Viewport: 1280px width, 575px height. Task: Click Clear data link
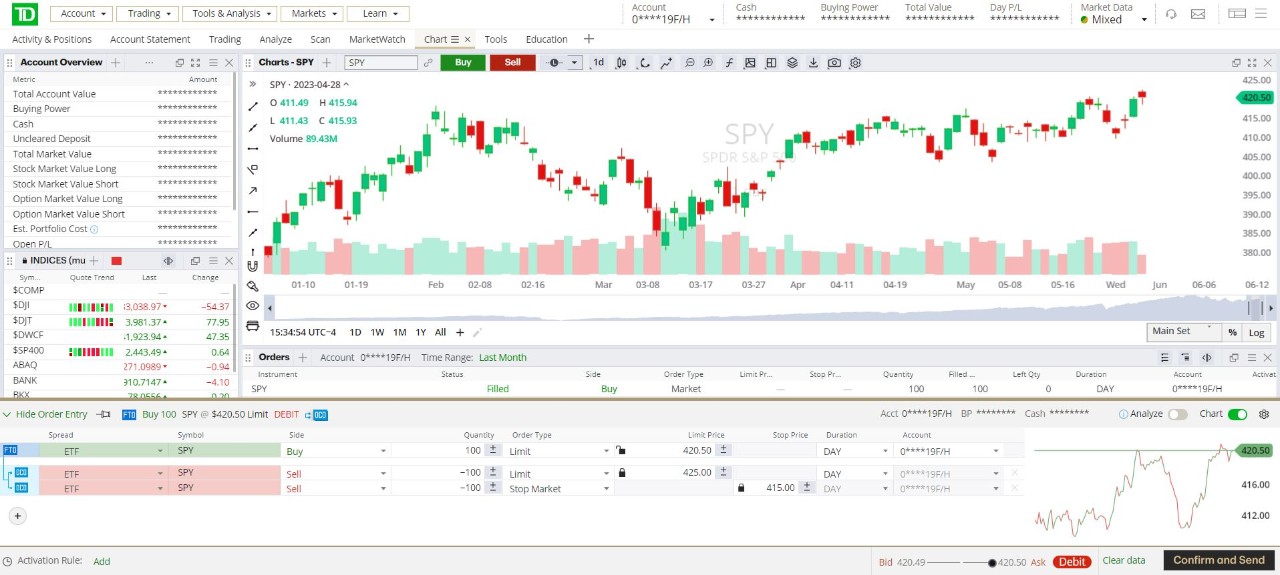click(x=1123, y=560)
